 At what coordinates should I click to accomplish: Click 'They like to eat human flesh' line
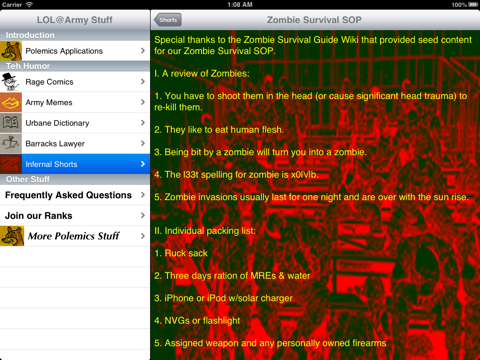click(219, 130)
